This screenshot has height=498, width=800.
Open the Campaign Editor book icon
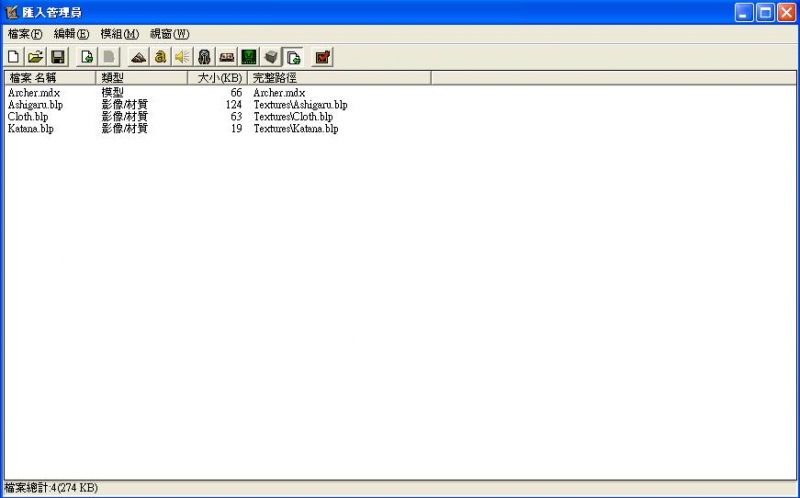[227, 57]
